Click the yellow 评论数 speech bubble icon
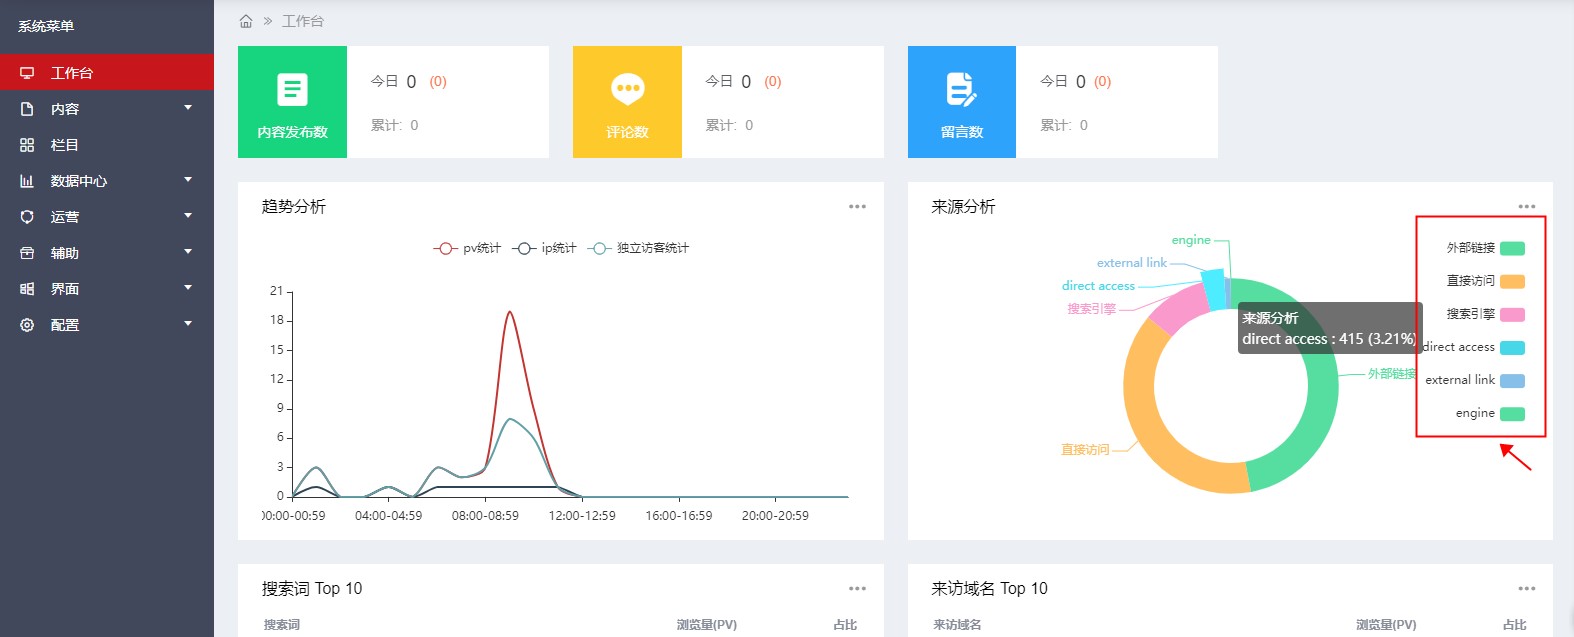This screenshot has width=1574, height=637. [627, 90]
